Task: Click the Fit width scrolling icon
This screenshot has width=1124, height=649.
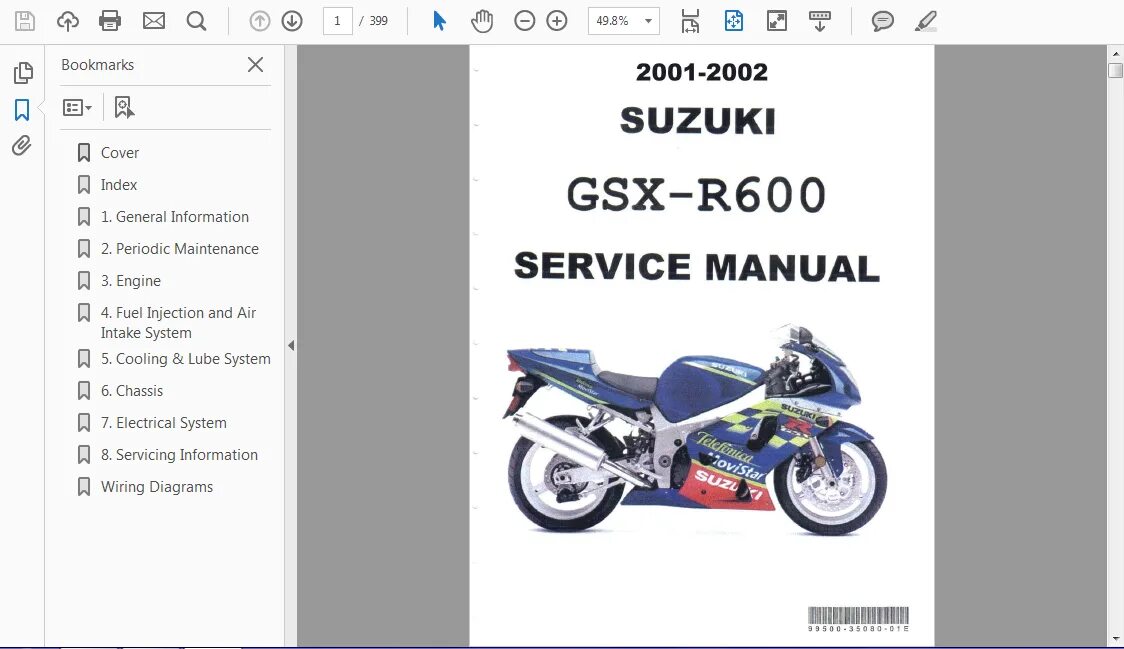Action: point(690,21)
